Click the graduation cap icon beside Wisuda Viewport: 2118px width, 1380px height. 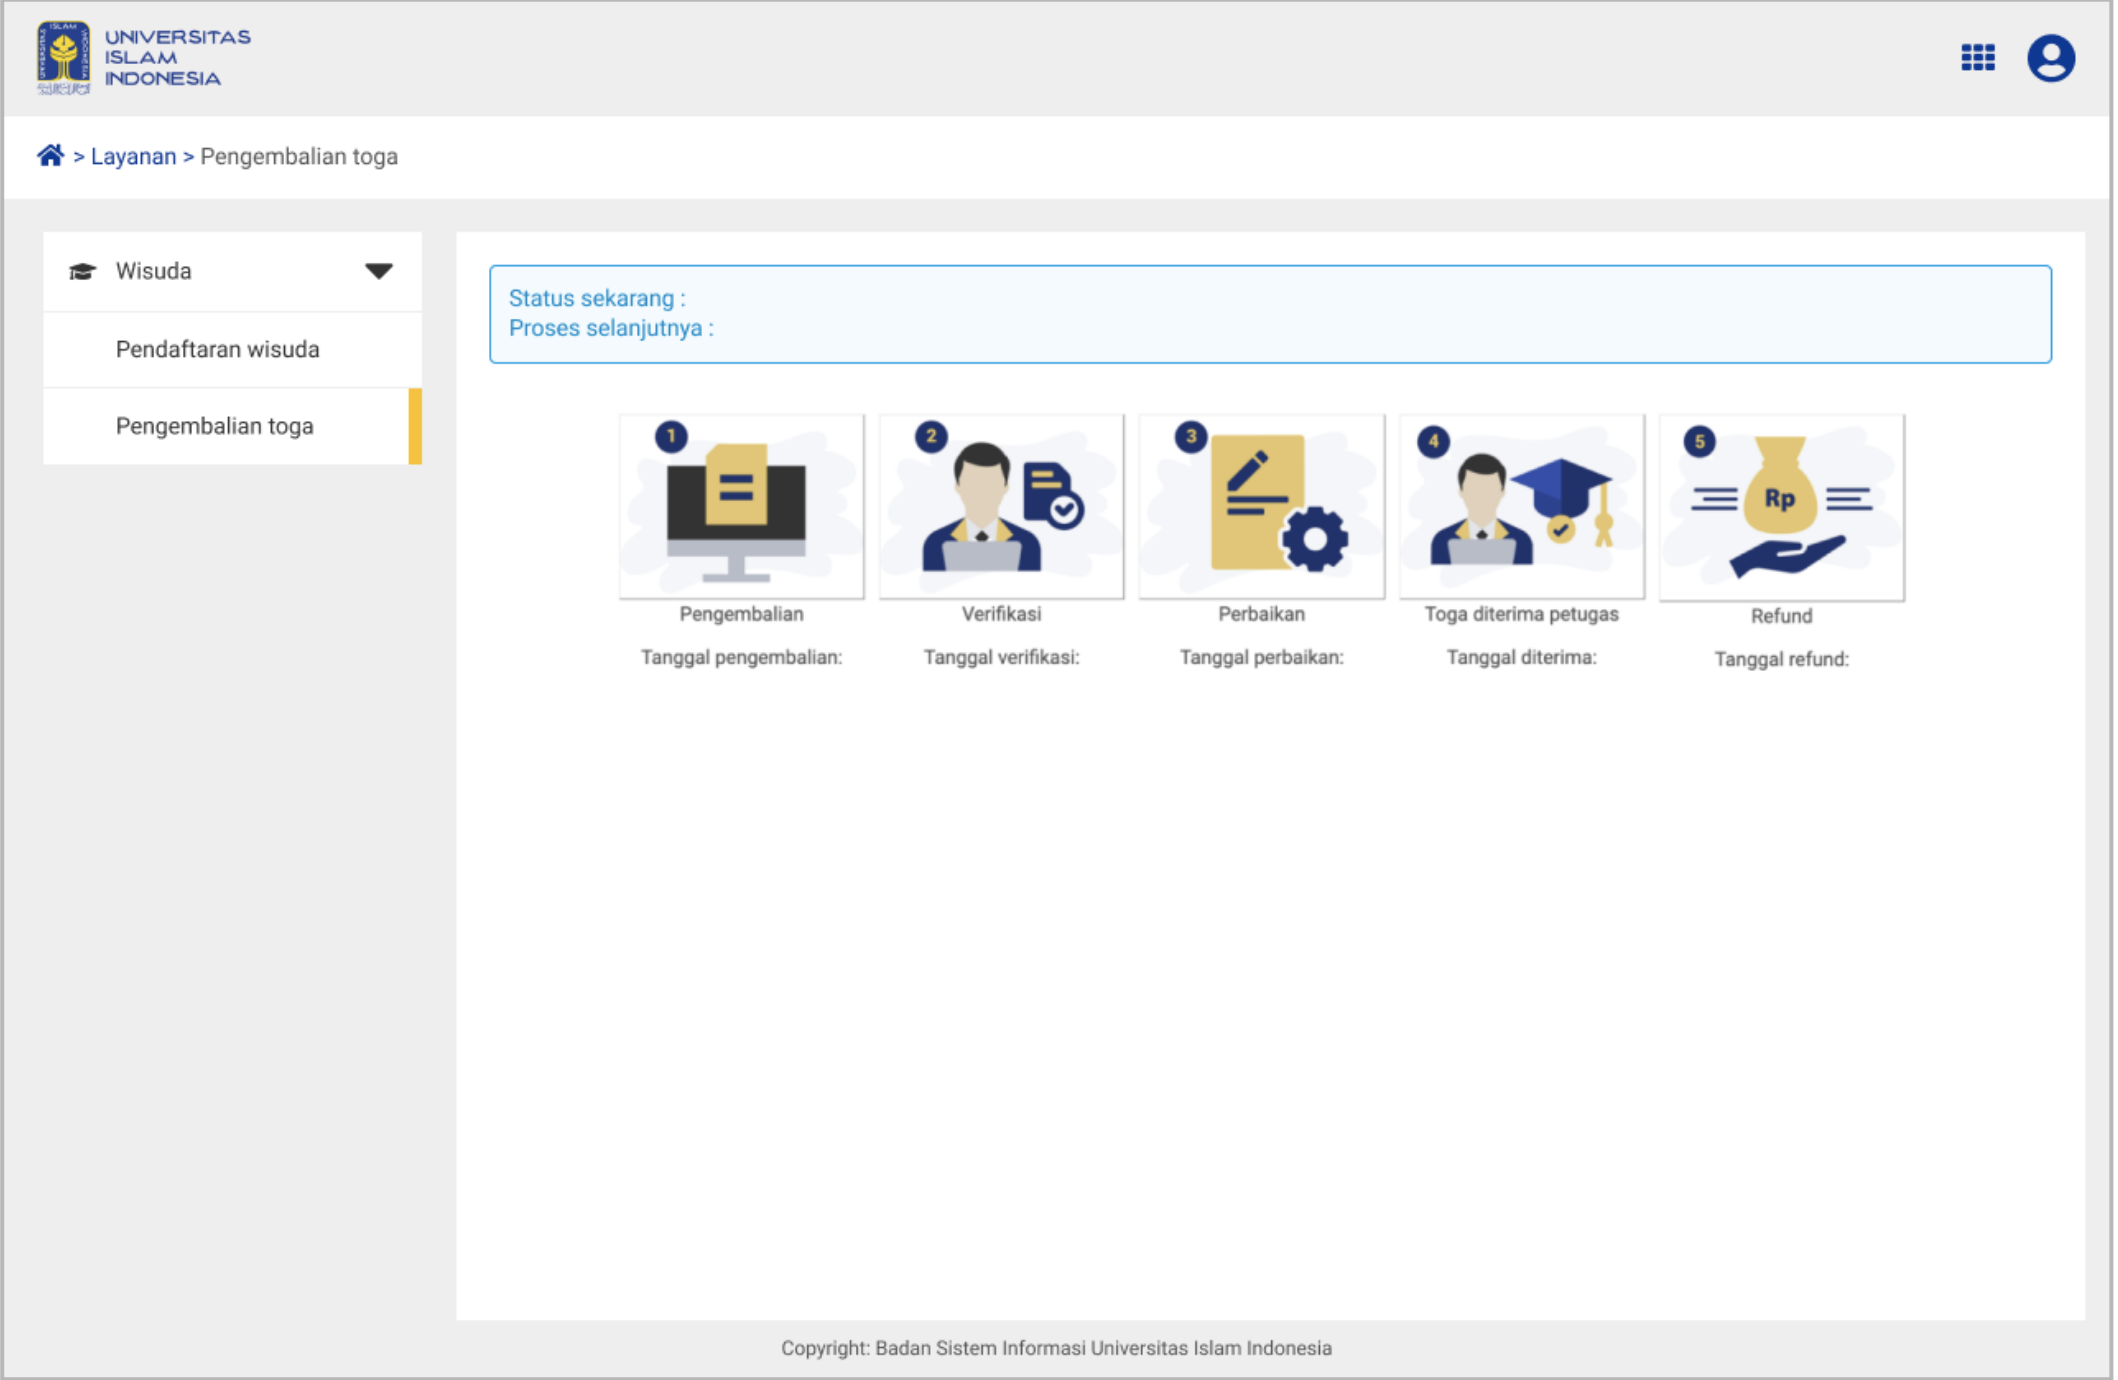82,272
